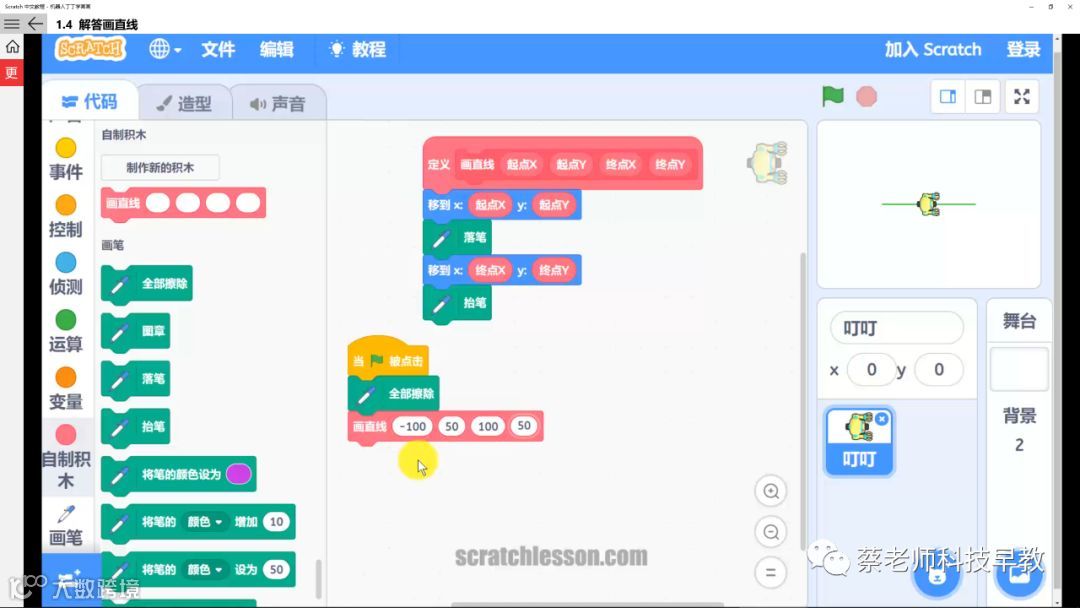Select the 自制积木 my blocks category
The image size is (1080, 608).
point(65,457)
